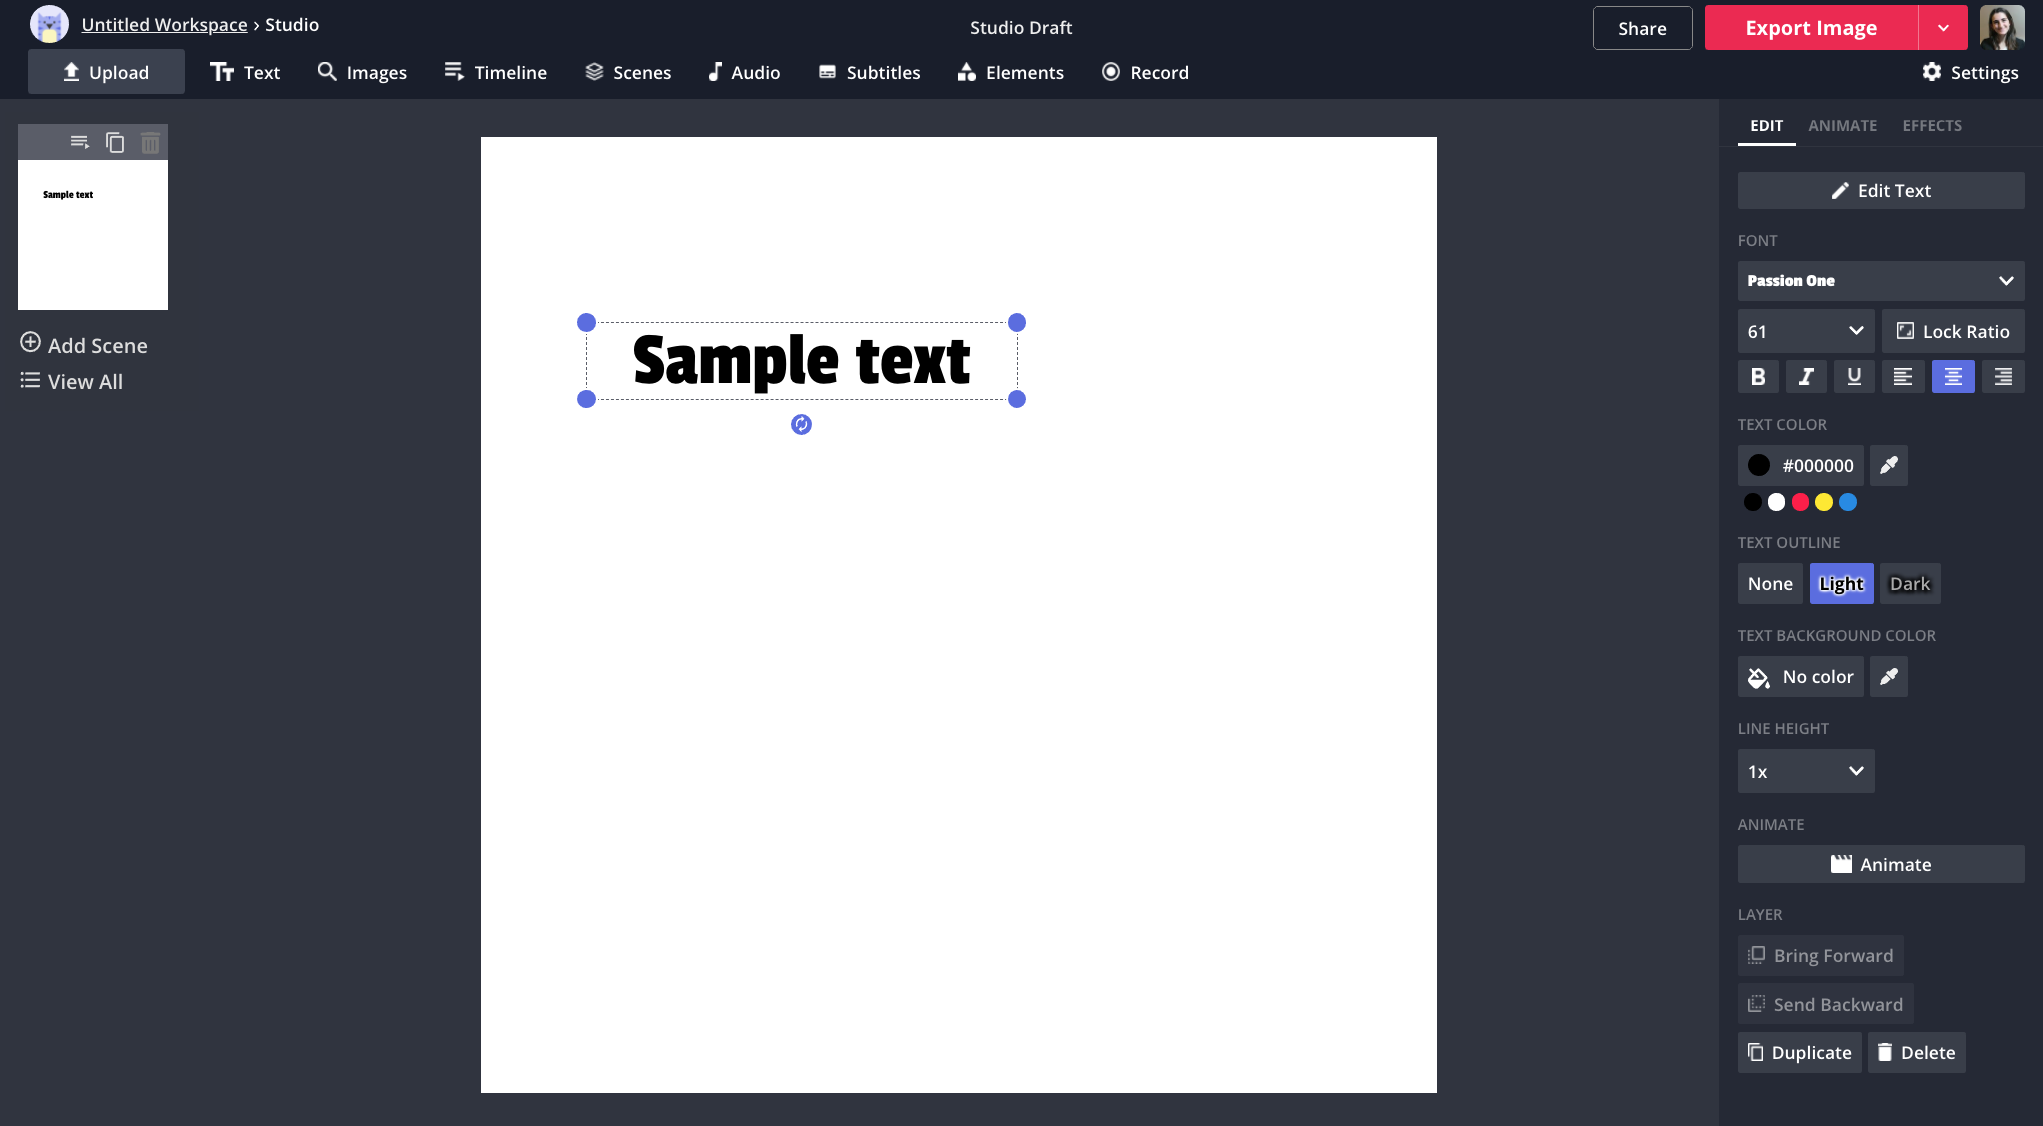This screenshot has height=1126, width=2043.
Task: Open the Export Image dropdown arrow
Action: point(1943,28)
